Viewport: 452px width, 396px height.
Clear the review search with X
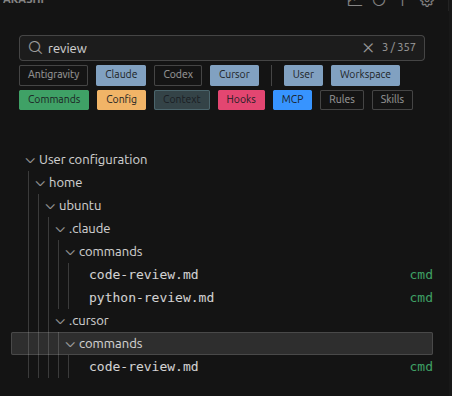pyautogui.click(x=368, y=48)
